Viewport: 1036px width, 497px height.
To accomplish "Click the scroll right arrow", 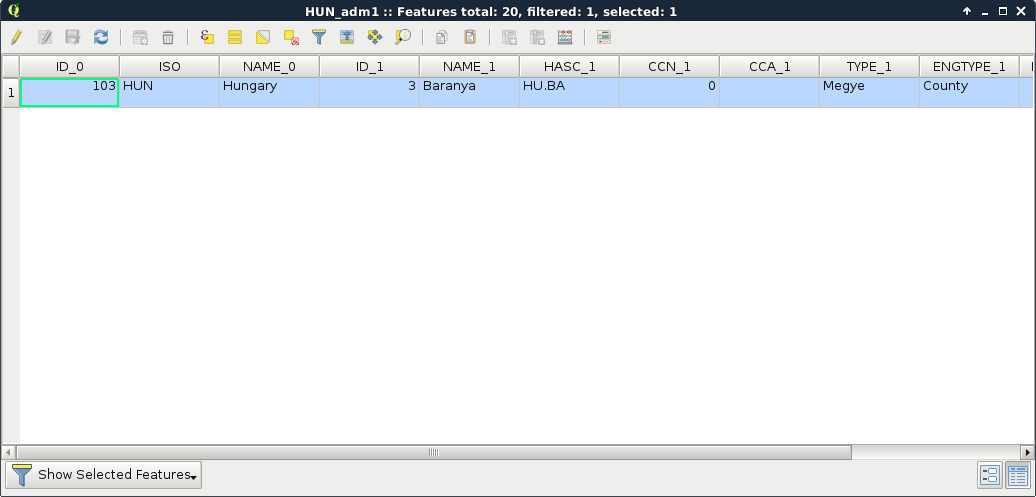I will tap(1027, 453).
